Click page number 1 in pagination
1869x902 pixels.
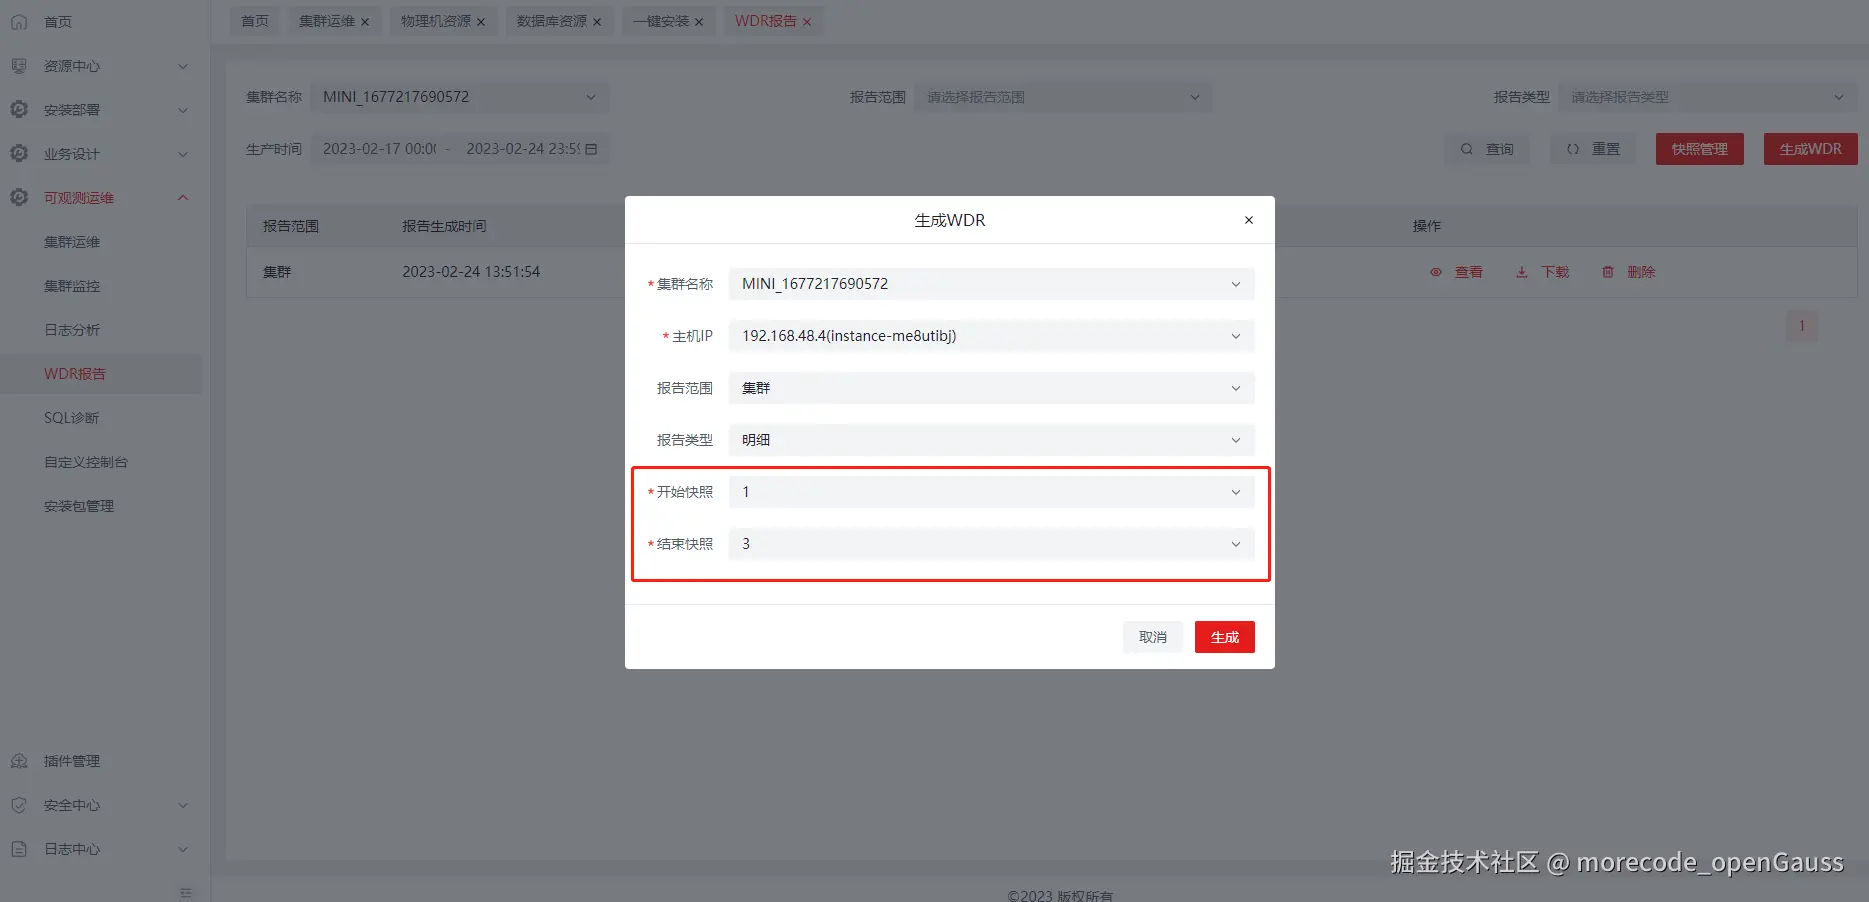coord(1802,326)
